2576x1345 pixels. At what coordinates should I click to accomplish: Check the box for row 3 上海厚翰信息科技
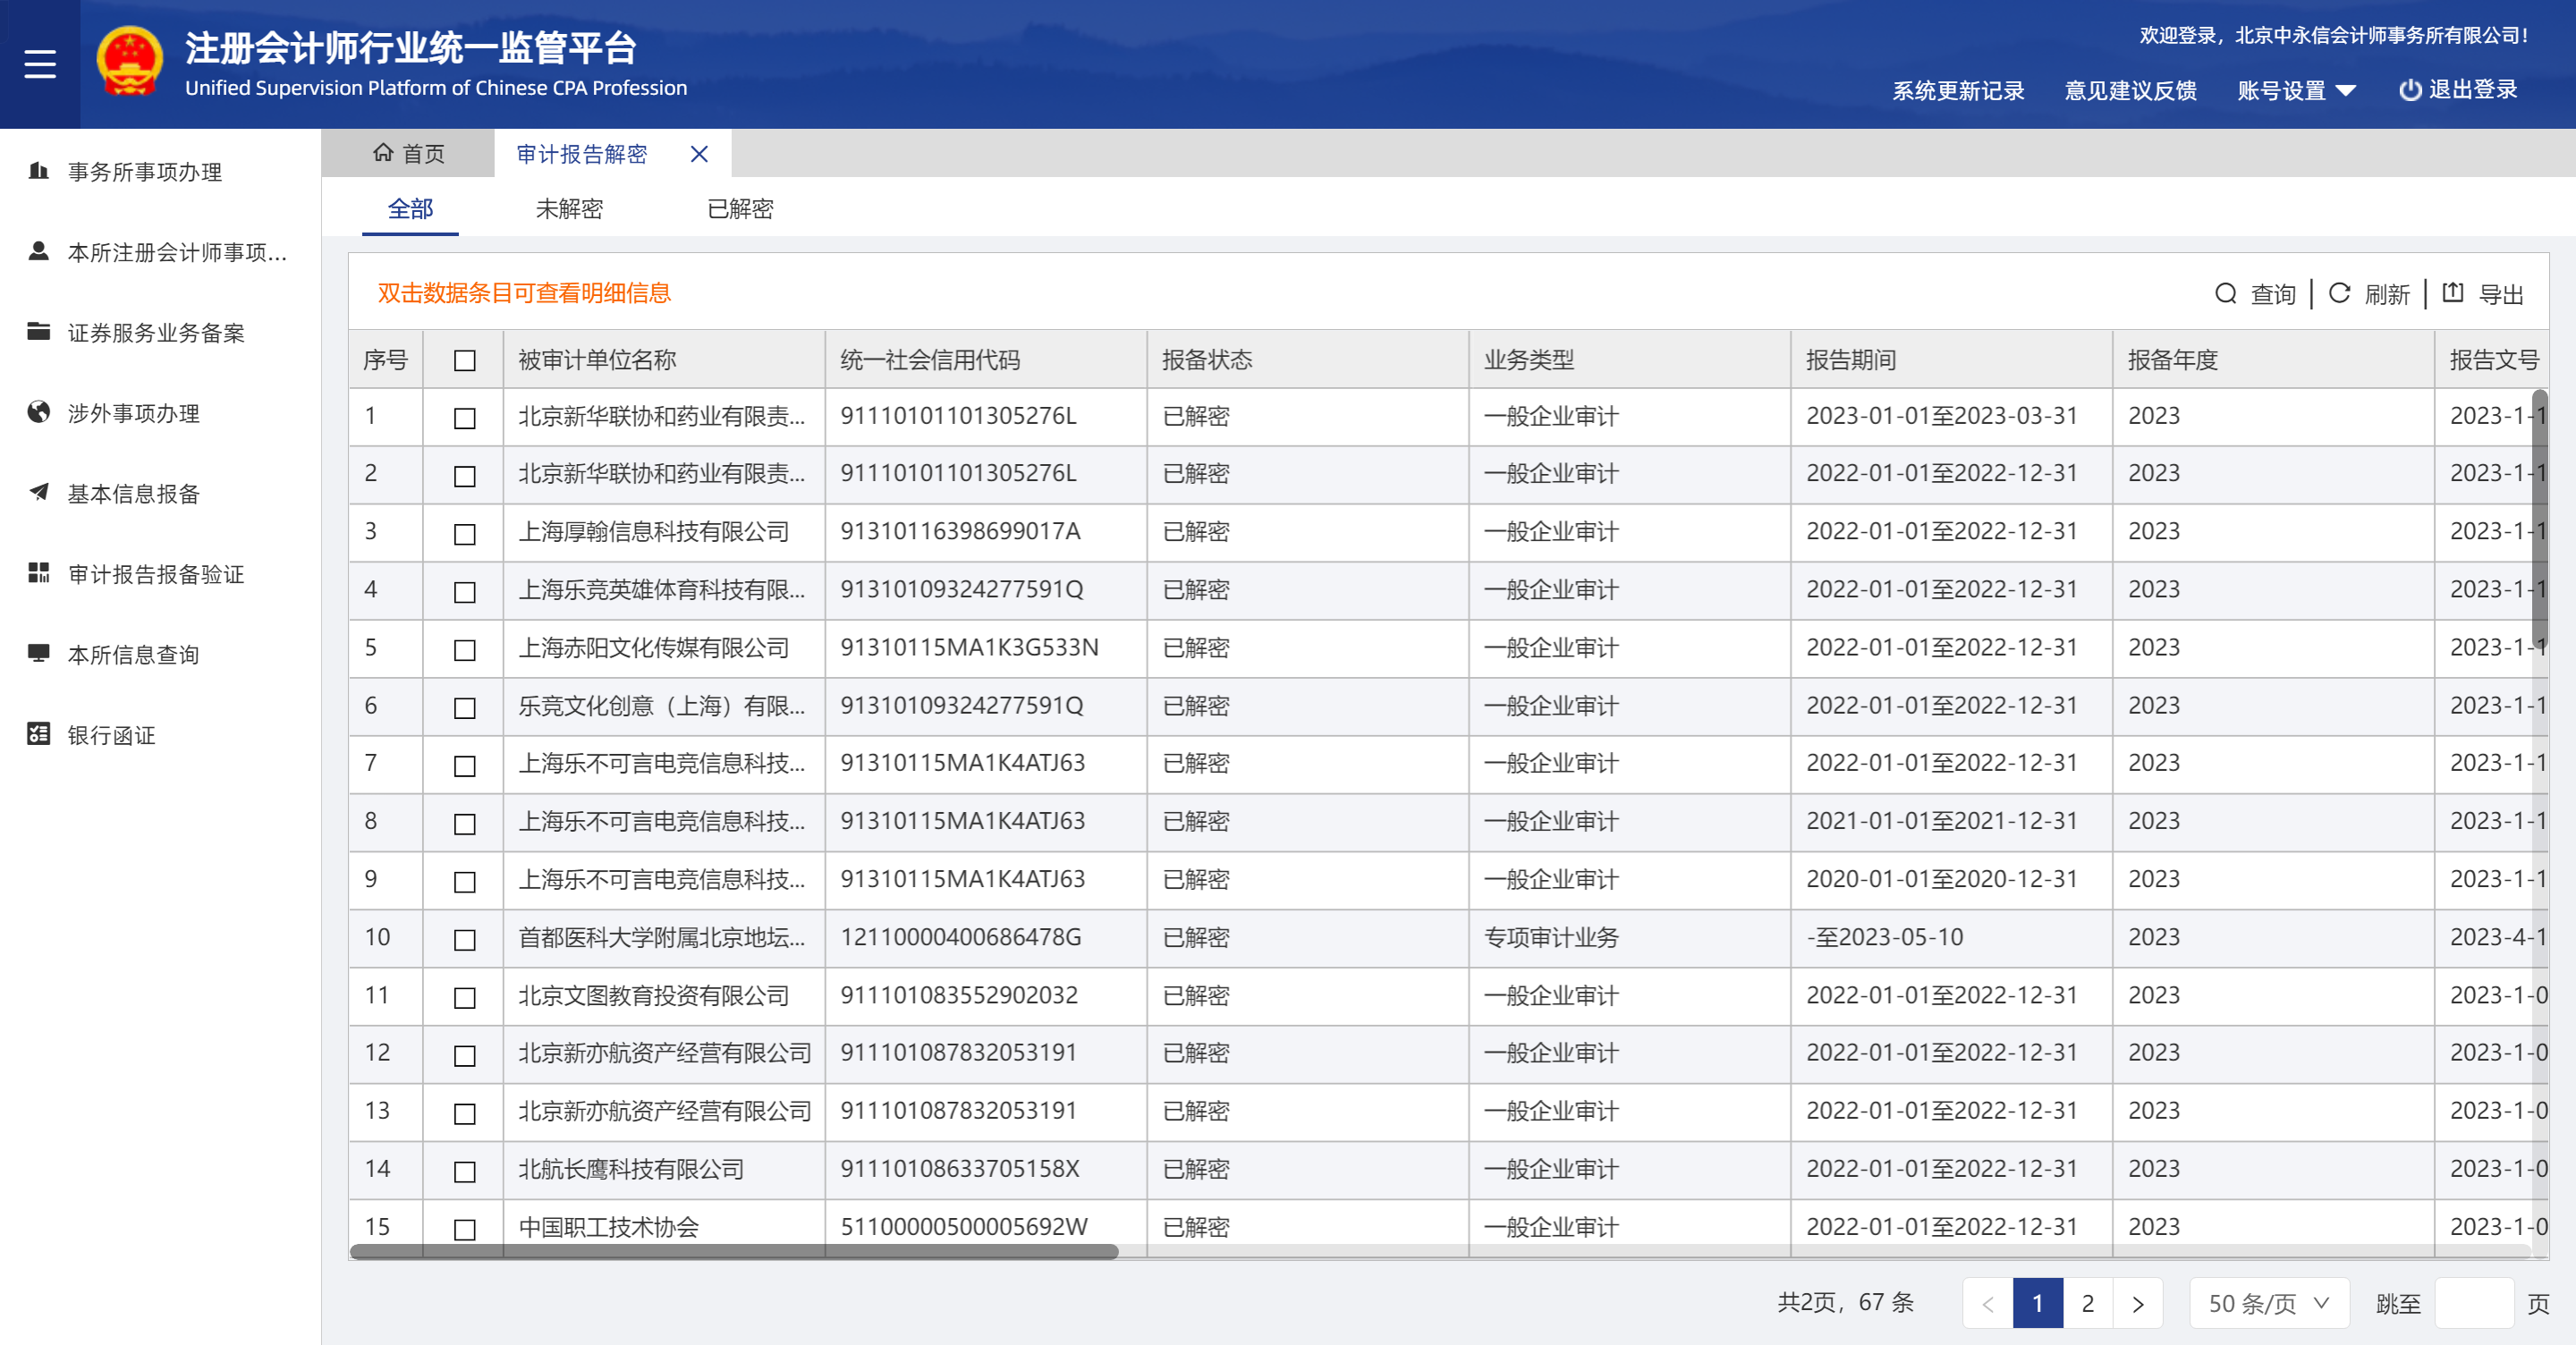pos(464,533)
